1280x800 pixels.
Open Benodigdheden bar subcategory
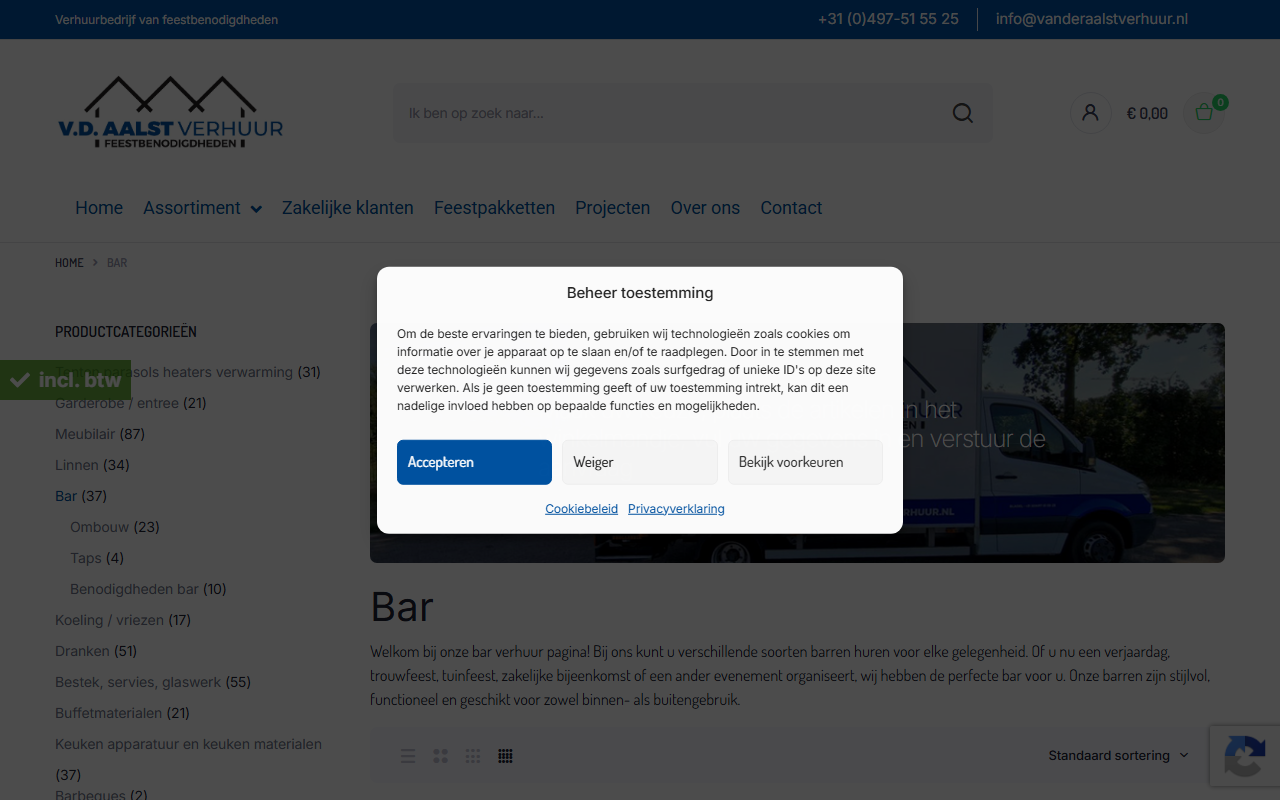134,589
